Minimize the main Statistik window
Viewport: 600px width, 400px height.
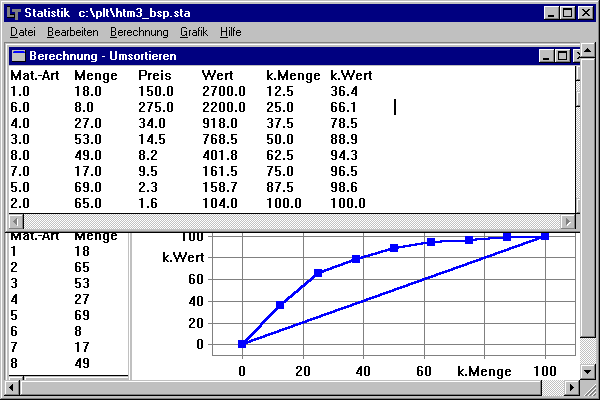click(x=548, y=12)
